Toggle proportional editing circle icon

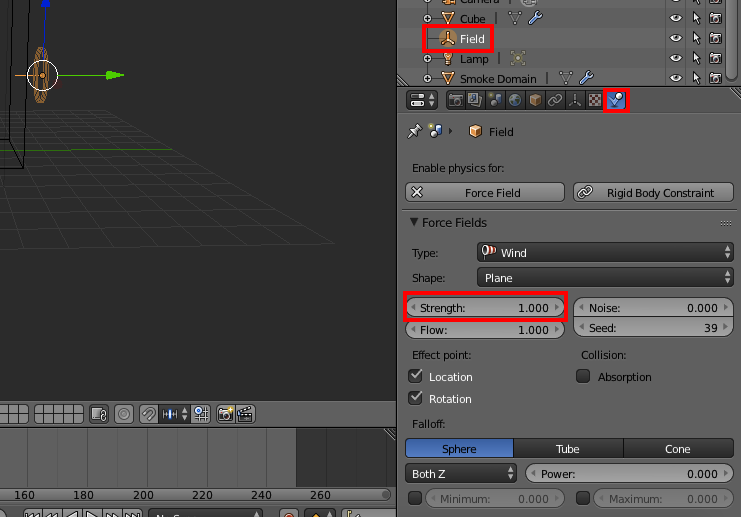[124, 414]
